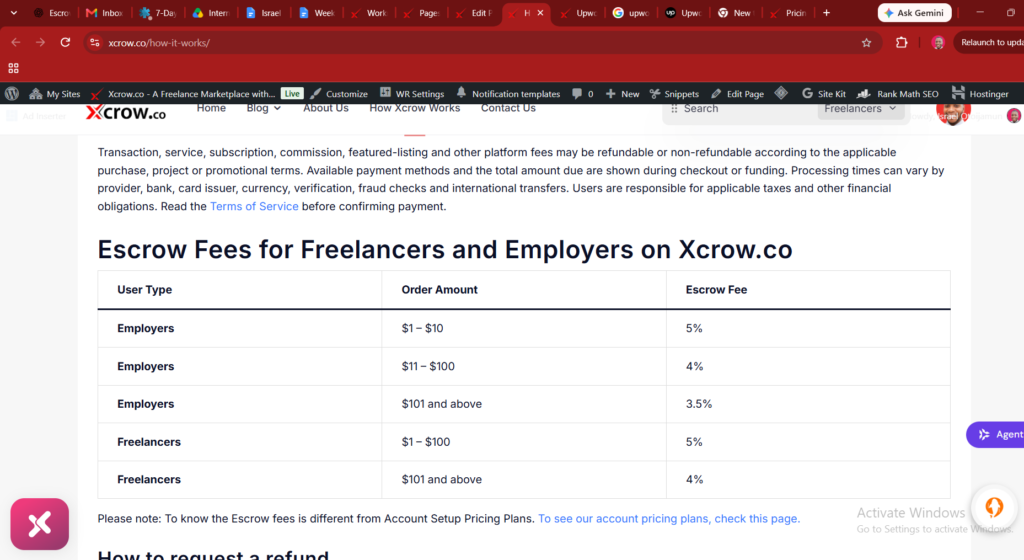Viewport: 1024px width, 560px height.
Task: Switch to the Week docs tab
Action: (x=317, y=13)
